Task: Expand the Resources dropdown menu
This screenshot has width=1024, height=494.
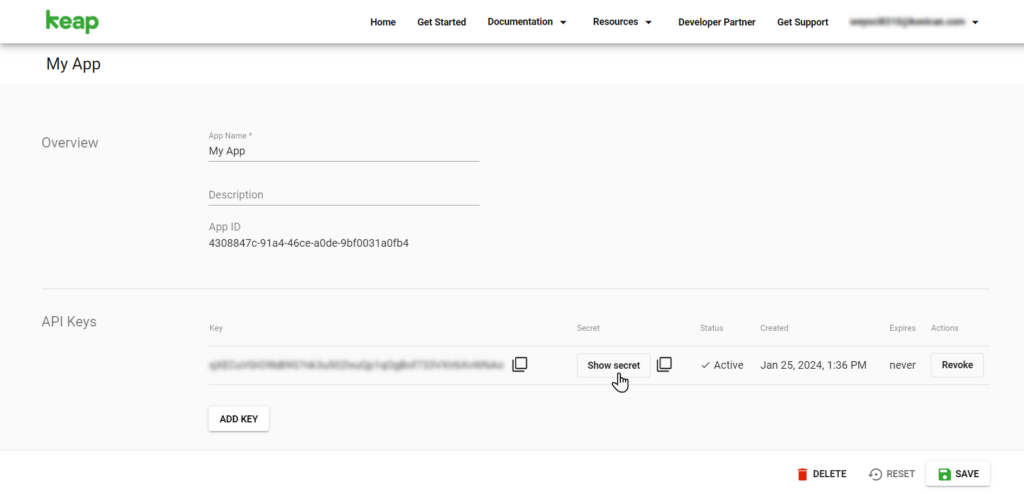Action: 622,22
